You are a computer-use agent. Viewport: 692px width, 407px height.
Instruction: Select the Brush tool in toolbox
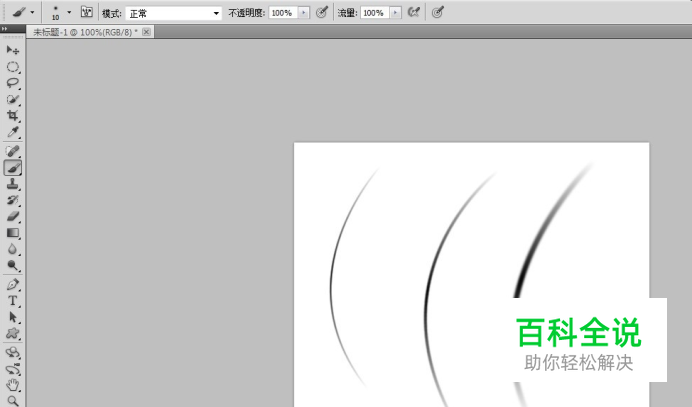click(x=12, y=168)
